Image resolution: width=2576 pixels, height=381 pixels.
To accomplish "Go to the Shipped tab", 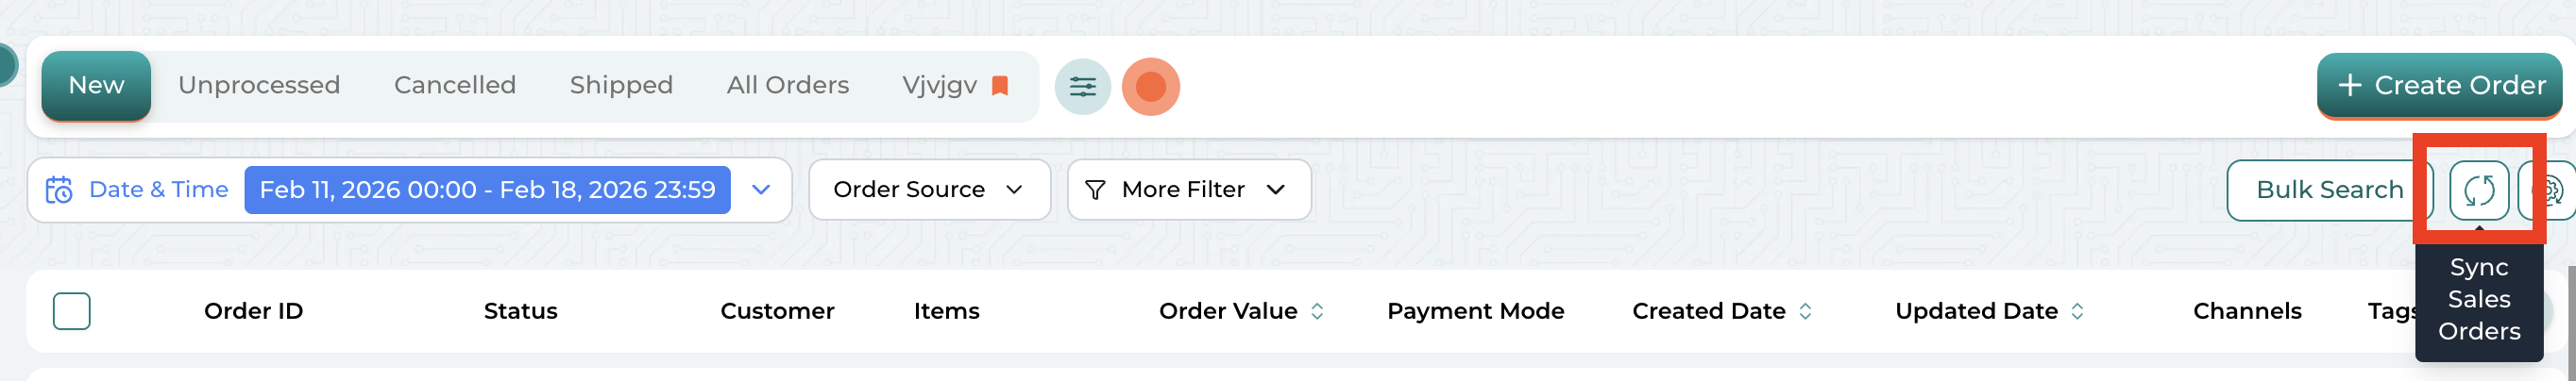I will [x=621, y=86].
